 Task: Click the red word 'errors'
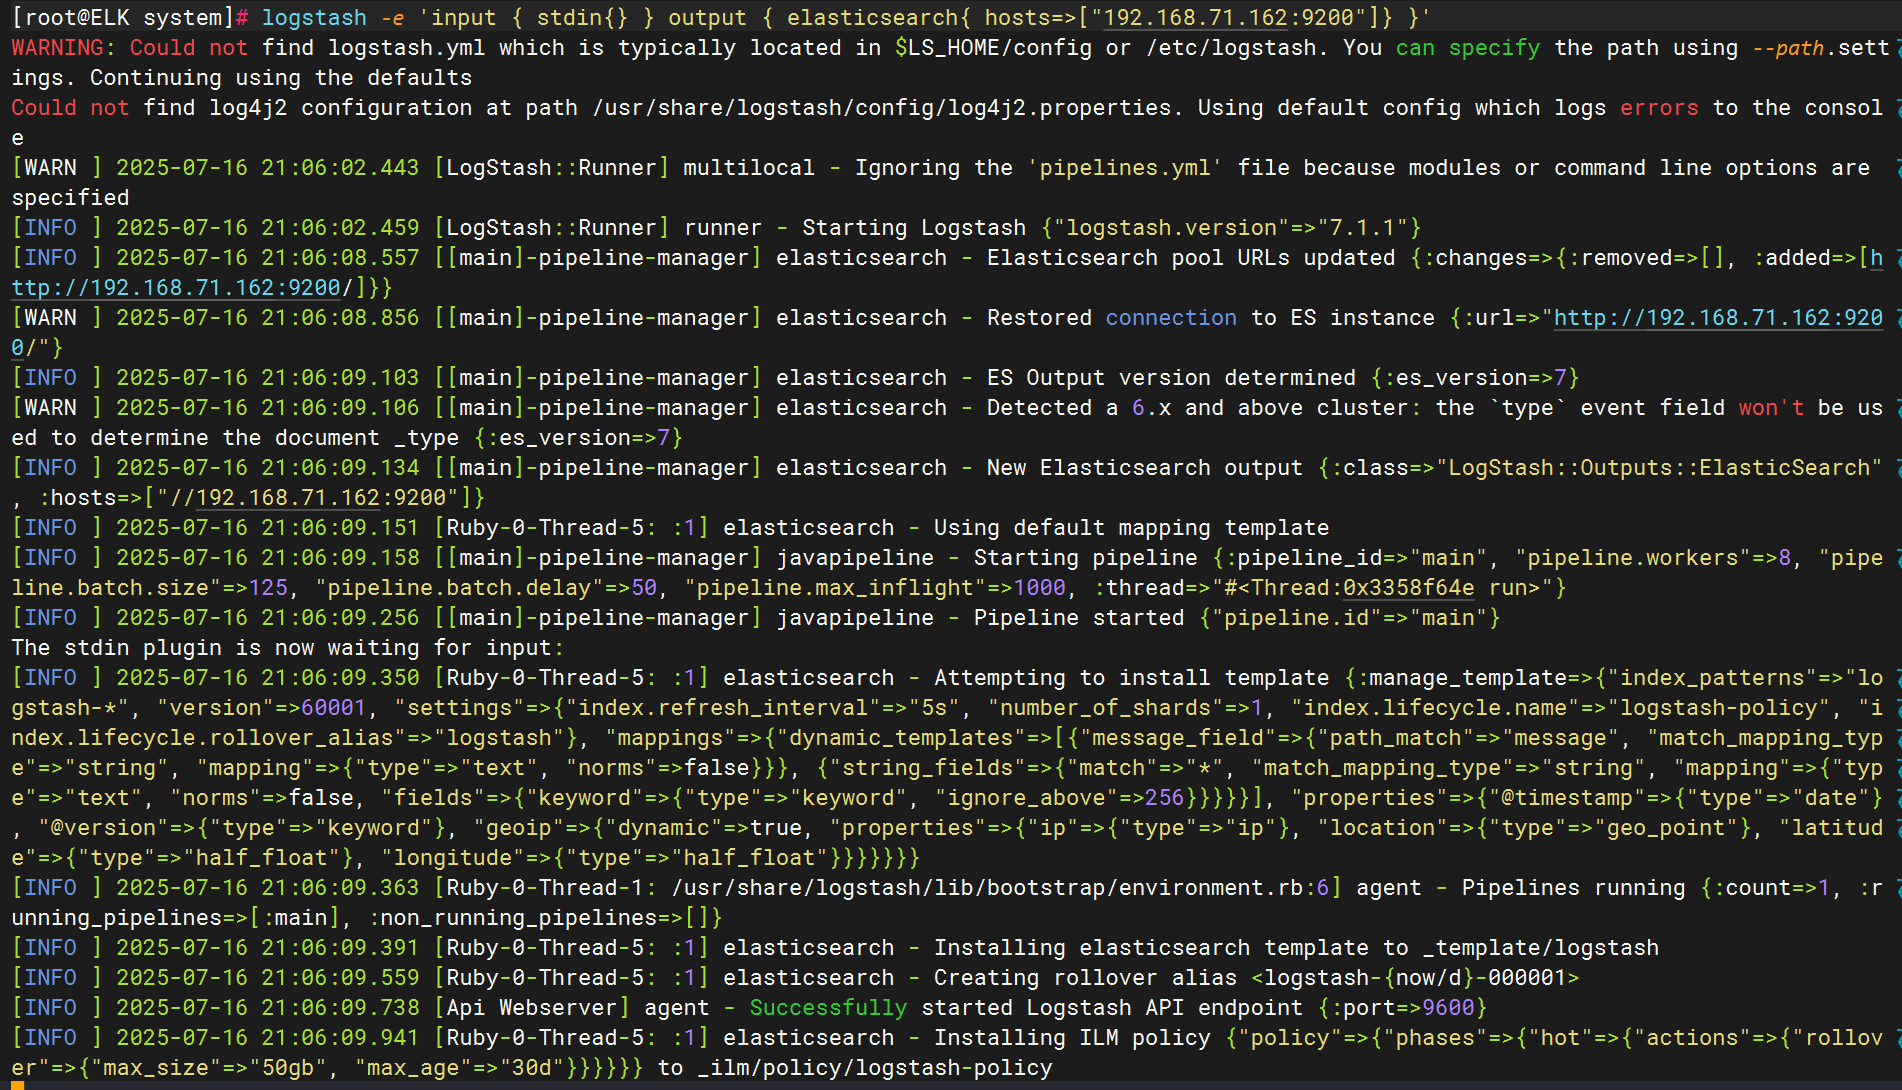[1660, 108]
